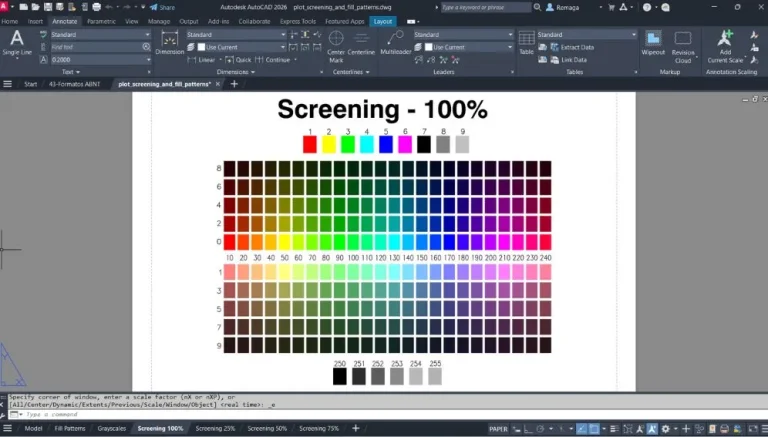Toggle auto-add annotation scales in status bar
The image size is (768, 437).
point(652,429)
